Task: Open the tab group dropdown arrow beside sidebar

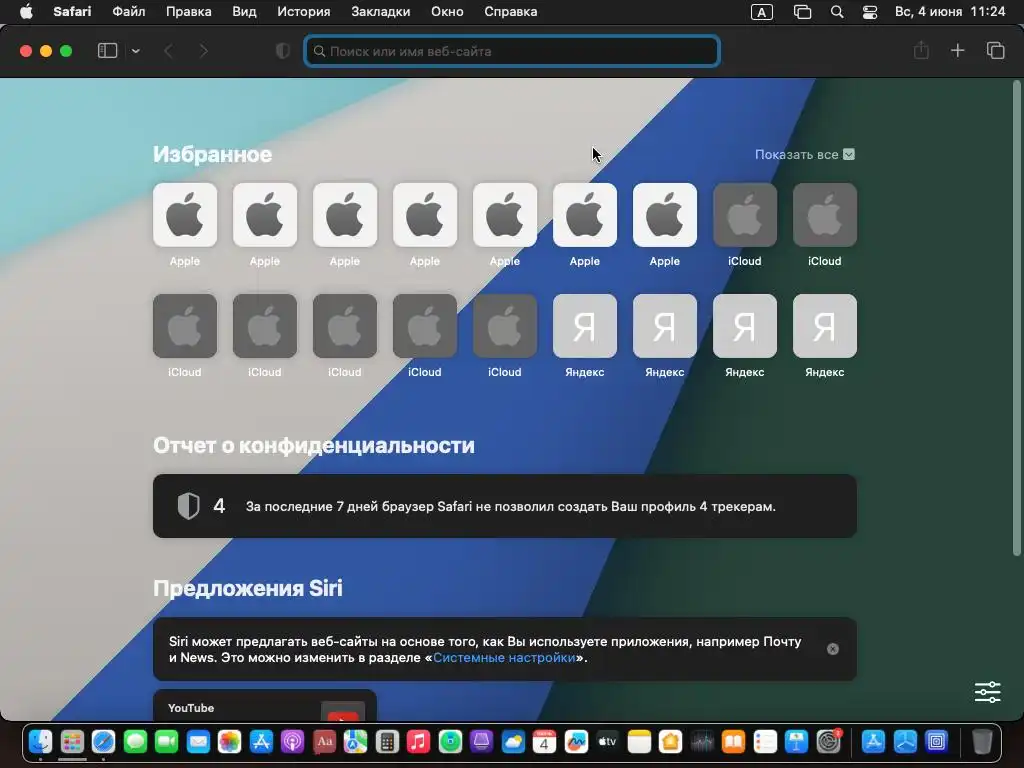Action: [x=135, y=51]
